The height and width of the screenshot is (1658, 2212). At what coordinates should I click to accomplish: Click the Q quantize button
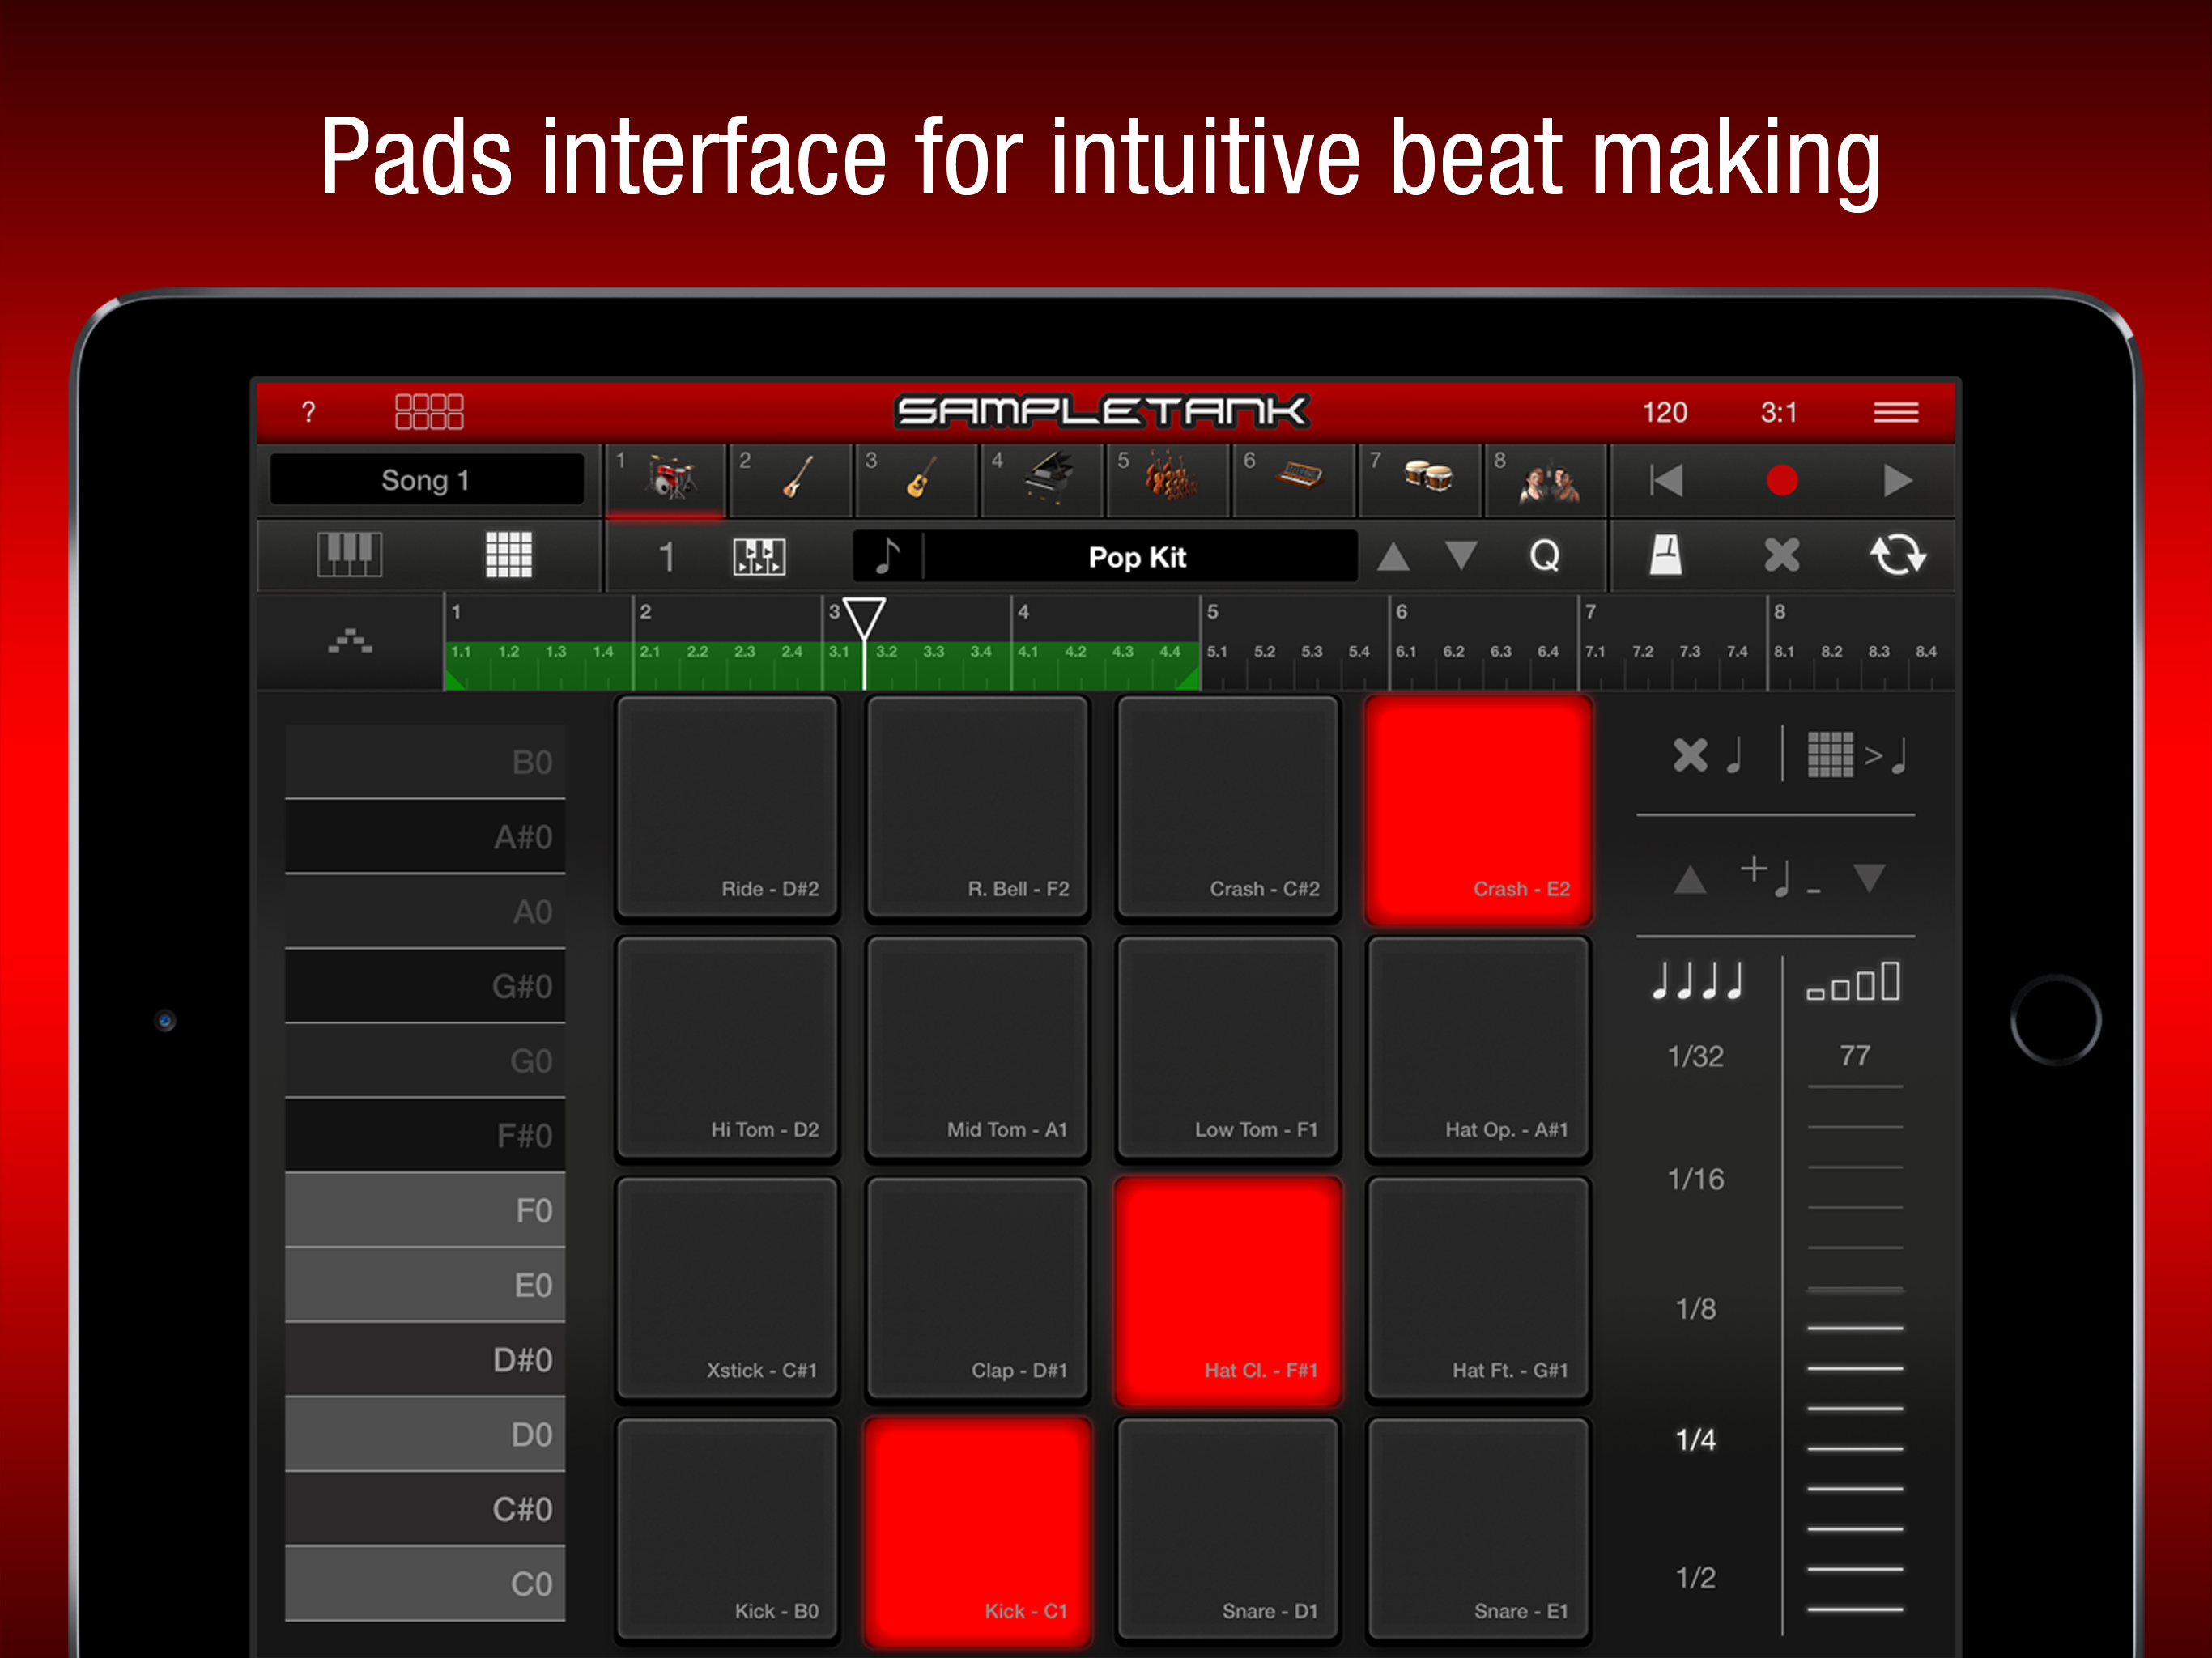[1545, 555]
